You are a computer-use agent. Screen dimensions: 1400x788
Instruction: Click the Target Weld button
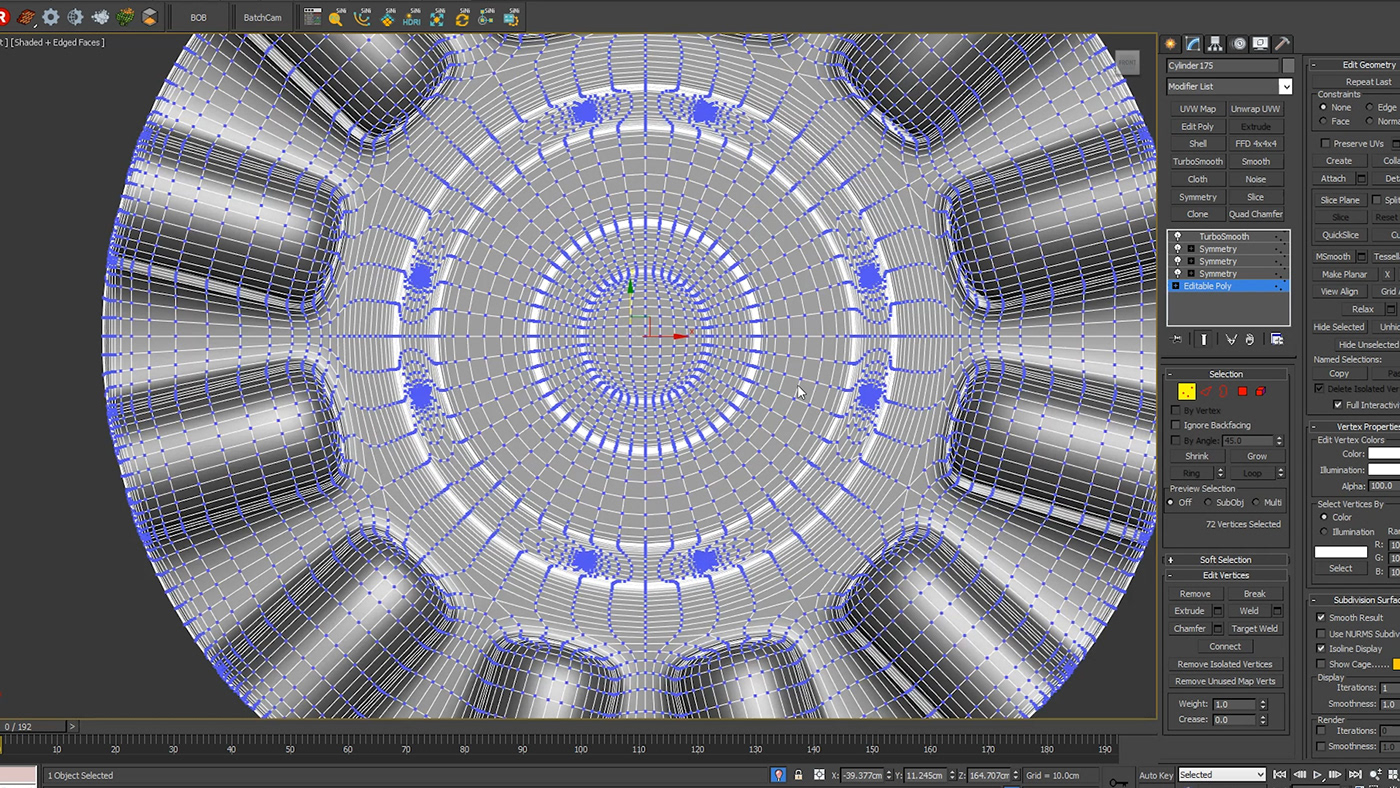[x=1254, y=629]
